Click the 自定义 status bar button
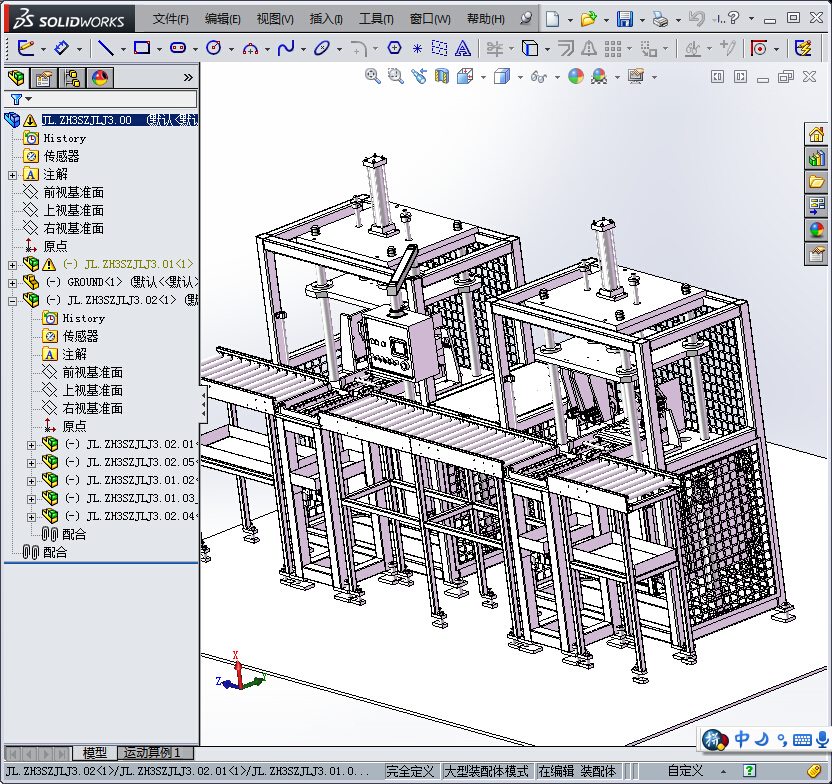Screen dimensions: 832x784 coord(685,771)
